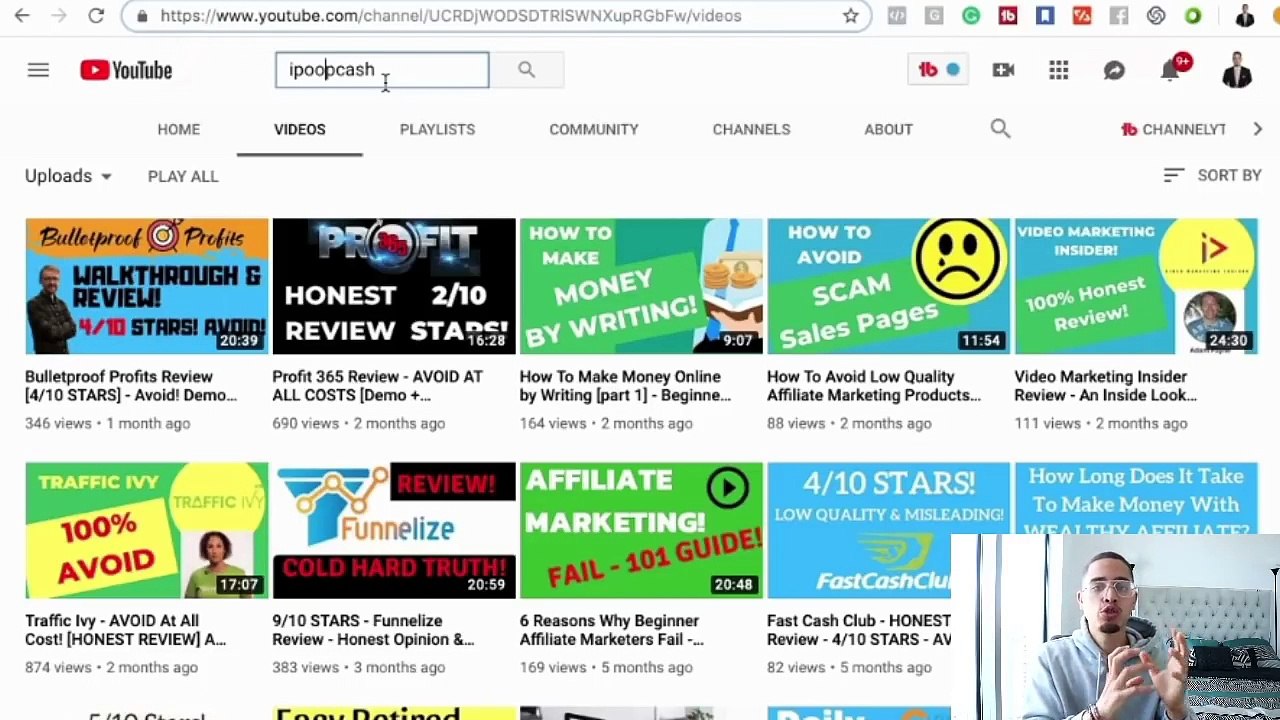Open Funnelize Review video title

[x=373, y=630]
